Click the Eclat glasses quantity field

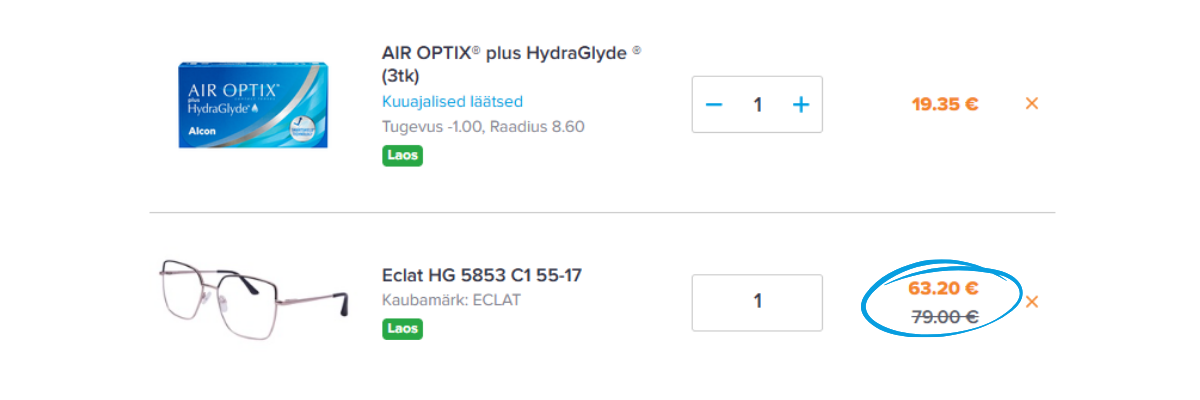(757, 302)
